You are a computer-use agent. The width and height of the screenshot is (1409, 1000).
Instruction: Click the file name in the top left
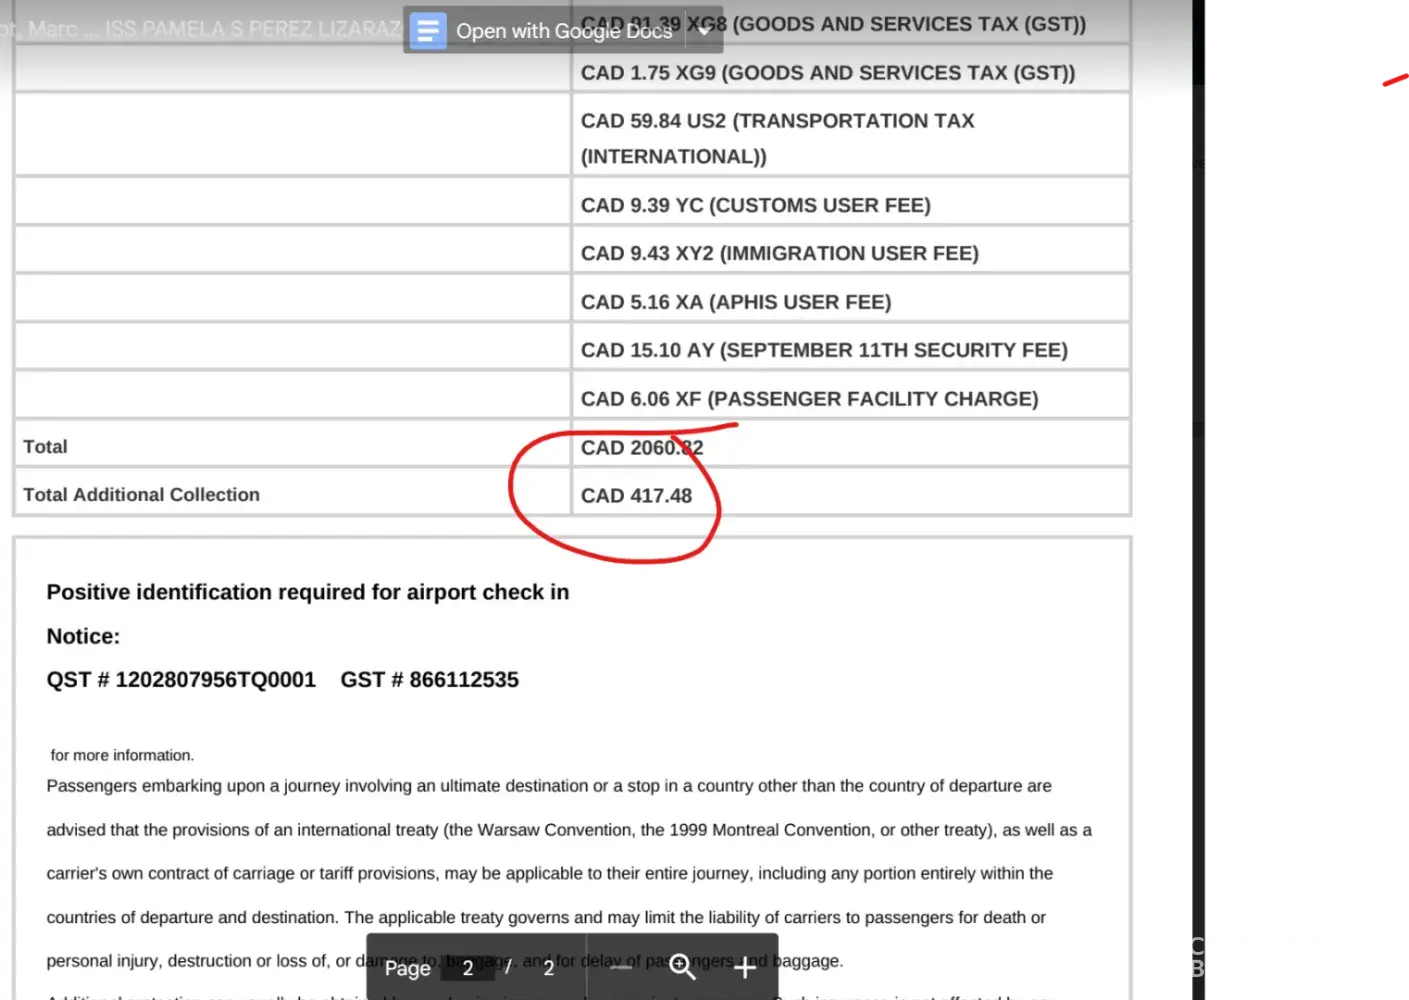point(200,29)
